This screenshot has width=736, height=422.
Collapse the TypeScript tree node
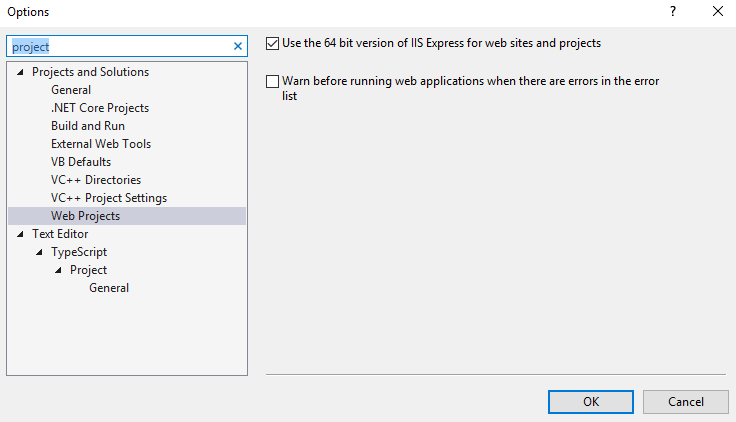40,252
